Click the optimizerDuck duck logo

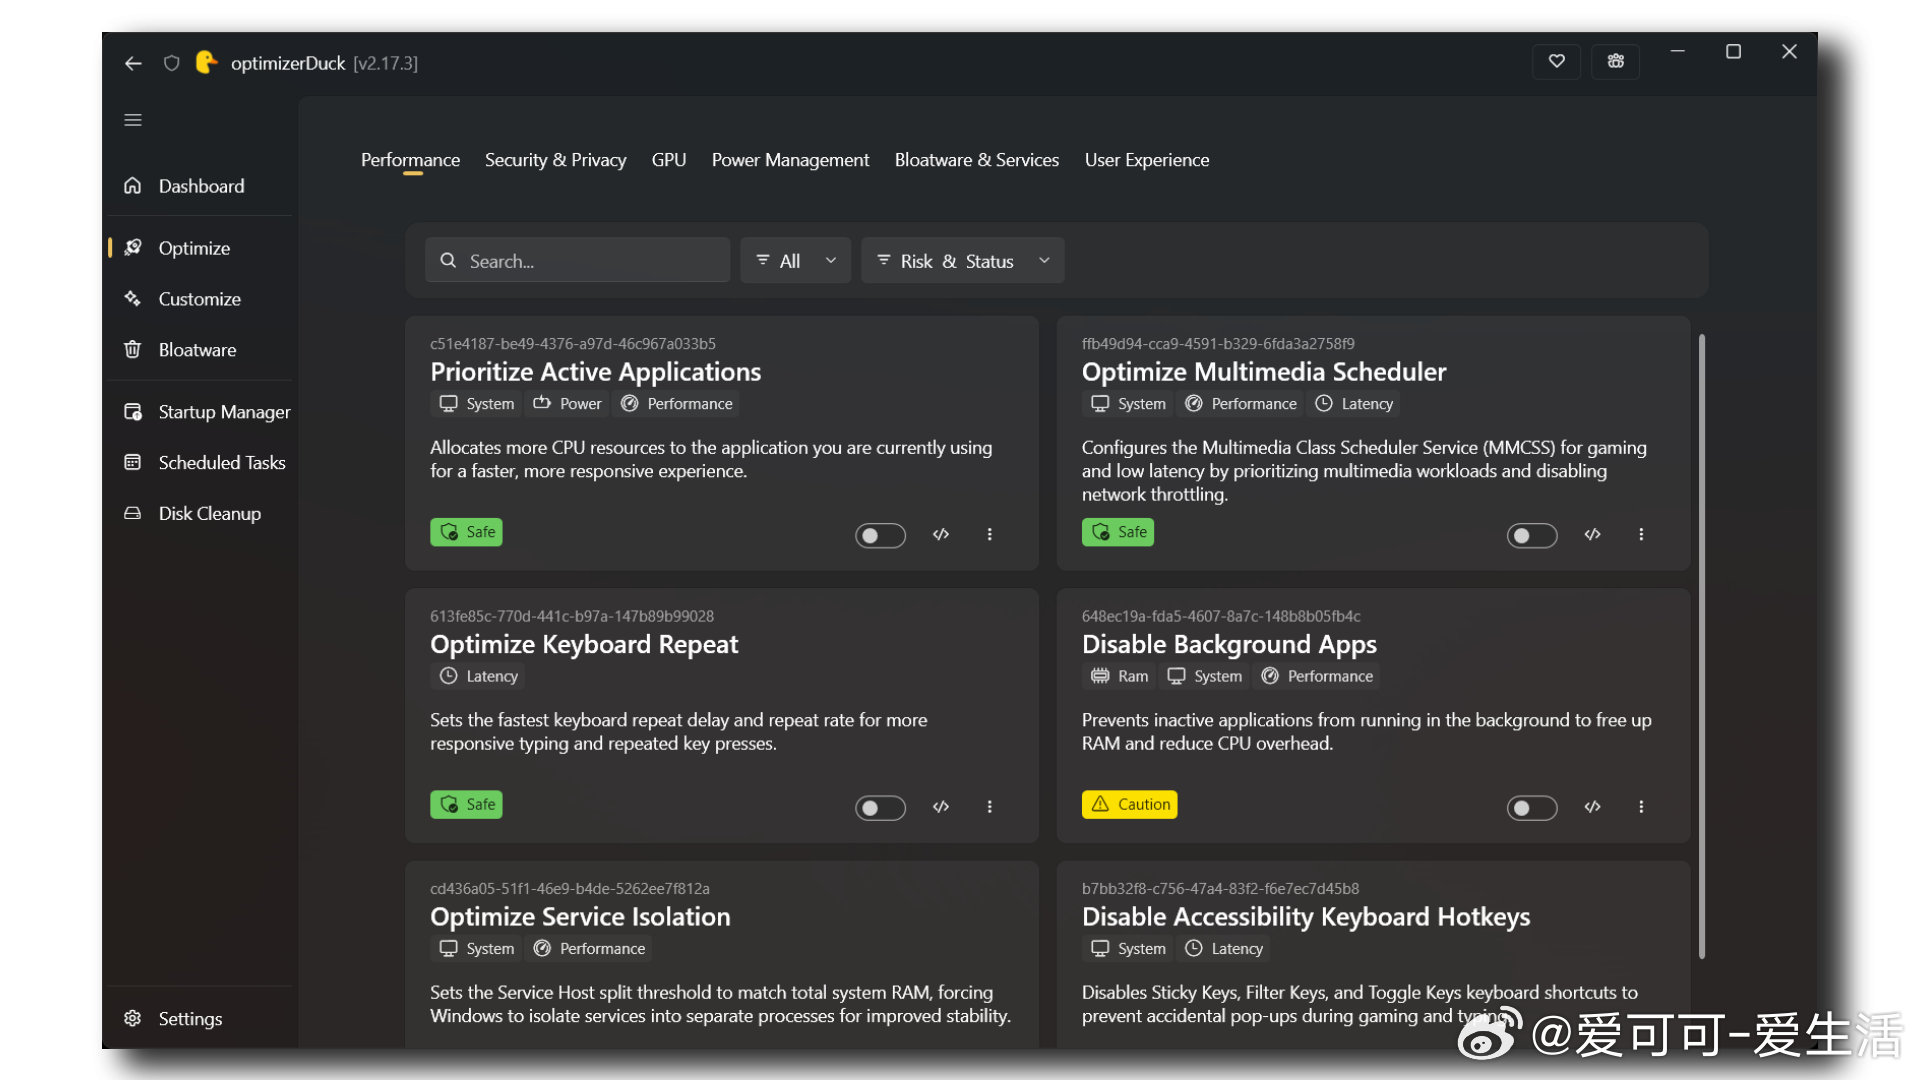point(206,62)
